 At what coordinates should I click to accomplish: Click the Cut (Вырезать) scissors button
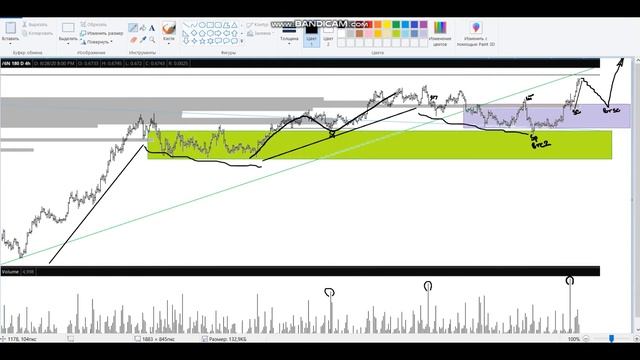click(35, 24)
